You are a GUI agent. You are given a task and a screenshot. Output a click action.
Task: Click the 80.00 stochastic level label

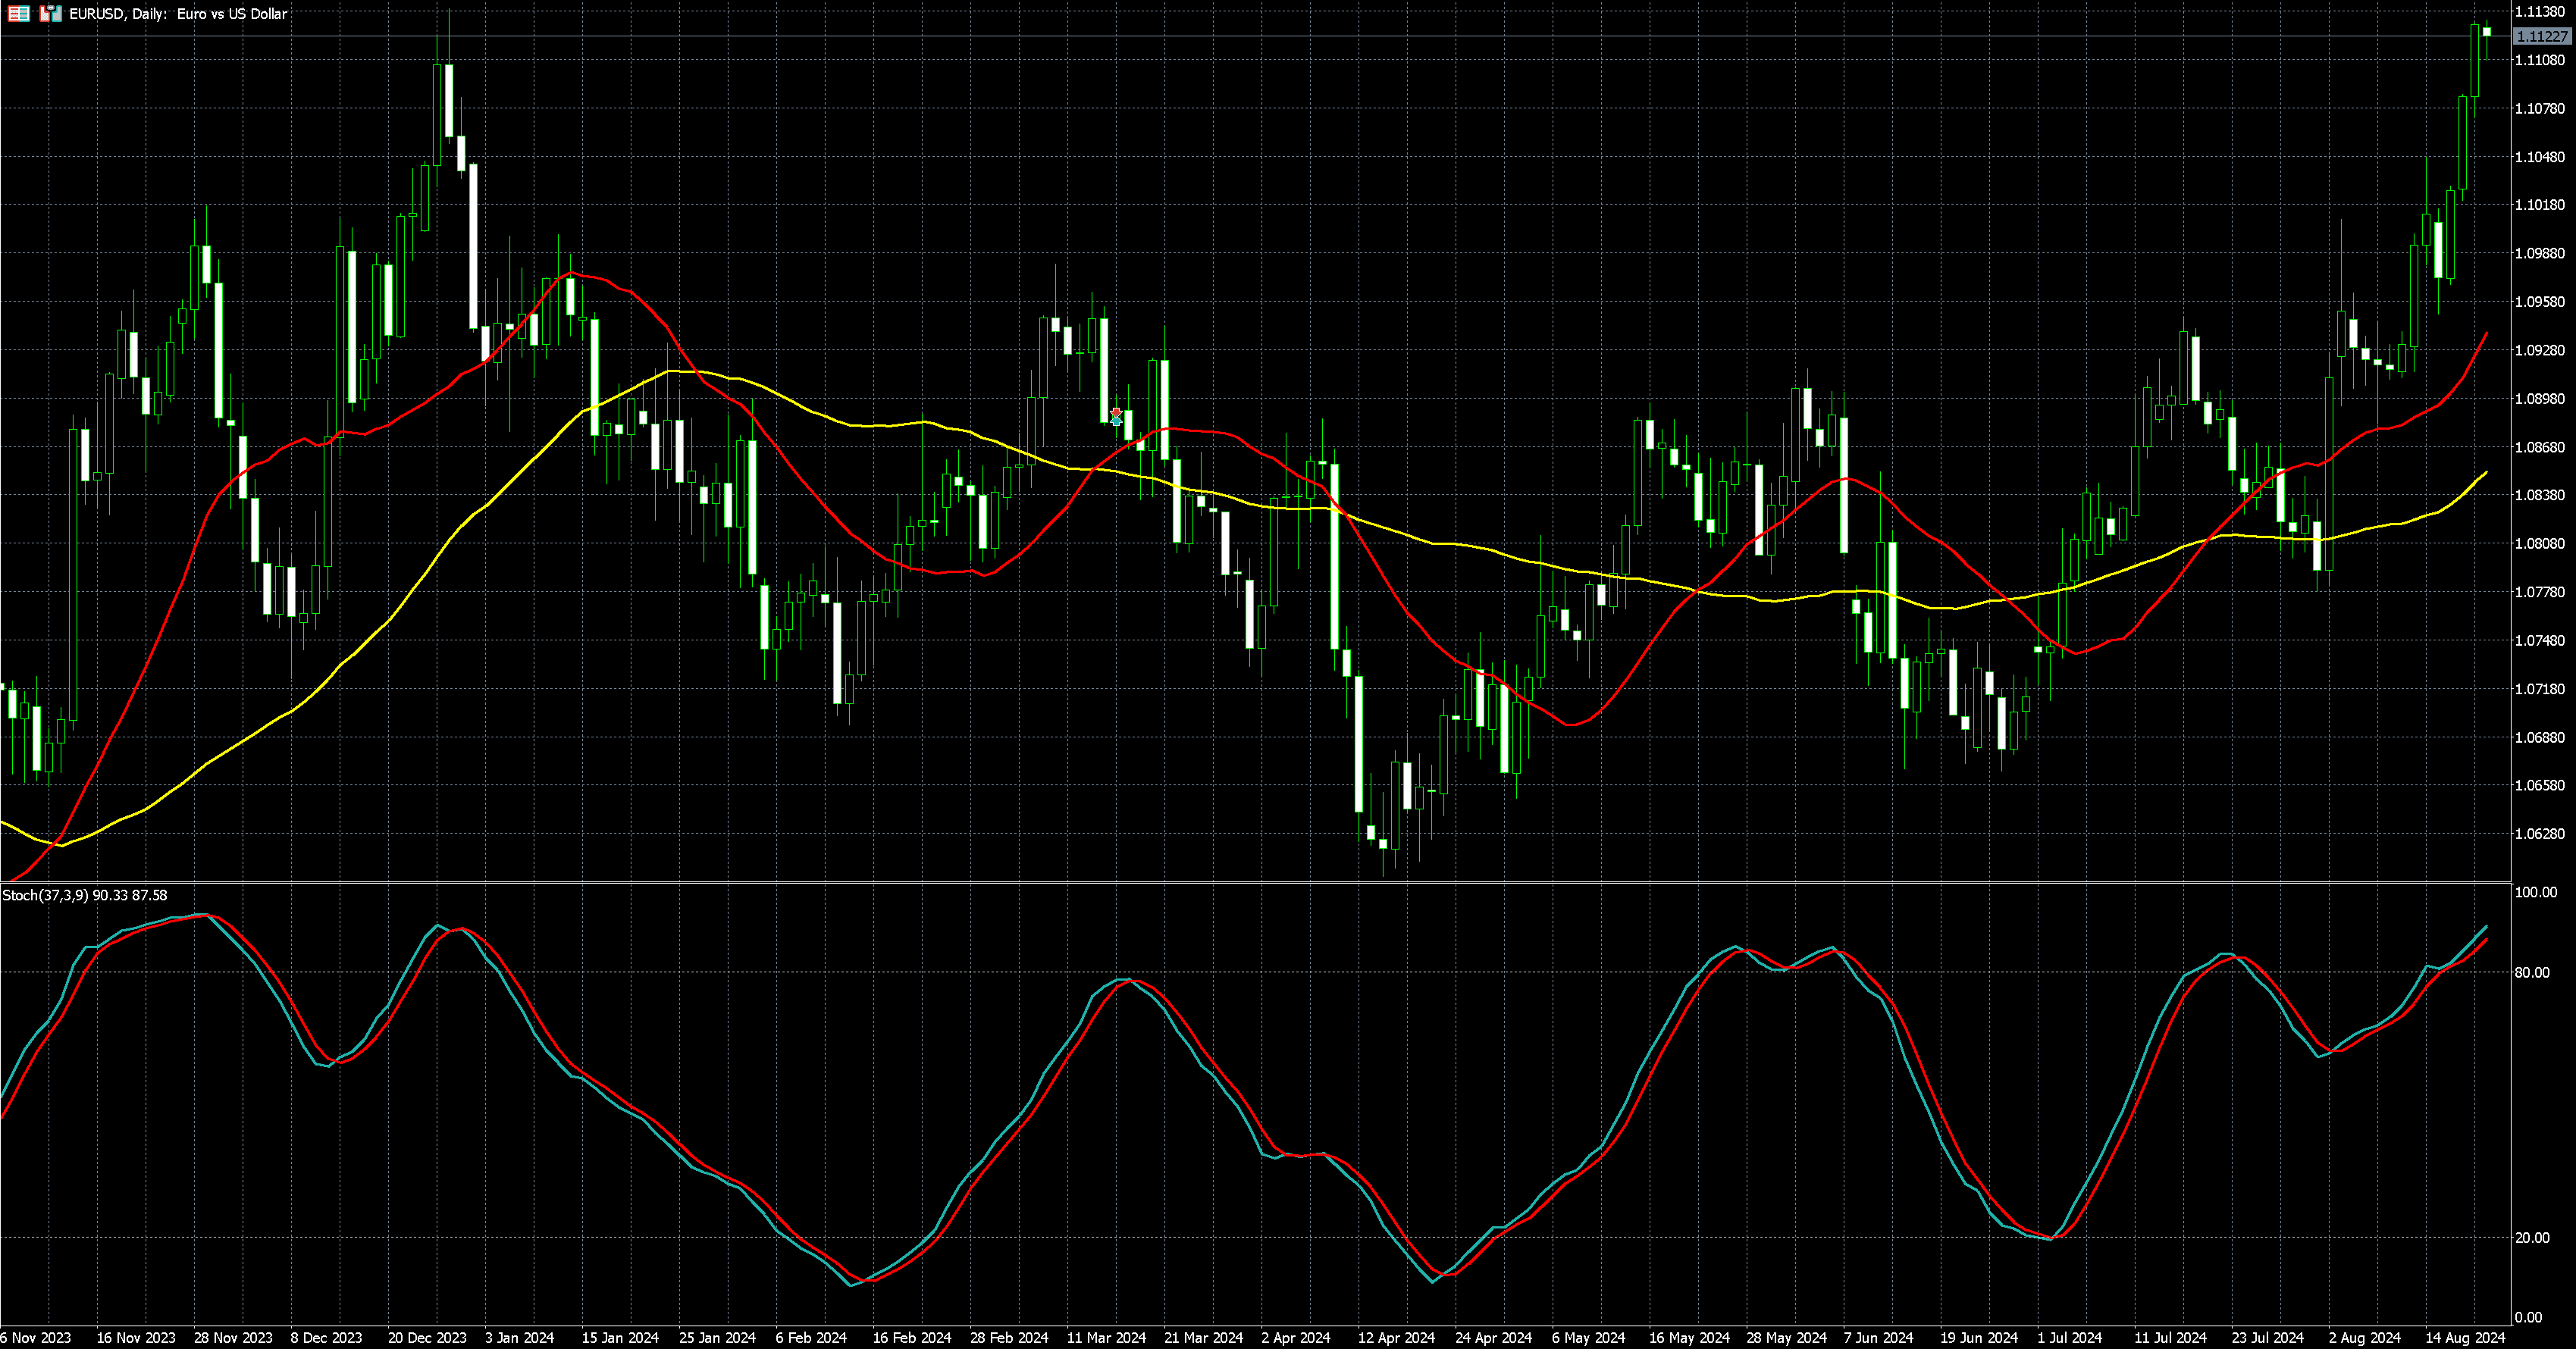coord(2533,972)
